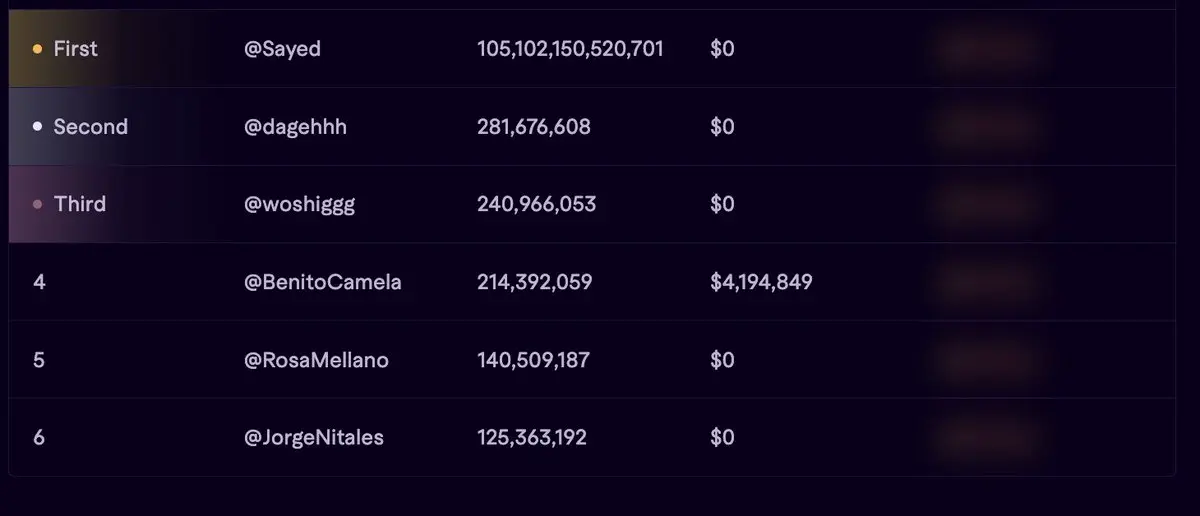Select the rank 6 row number
Image resolution: width=1200 pixels, height=516 pixels.
[39, 438]
